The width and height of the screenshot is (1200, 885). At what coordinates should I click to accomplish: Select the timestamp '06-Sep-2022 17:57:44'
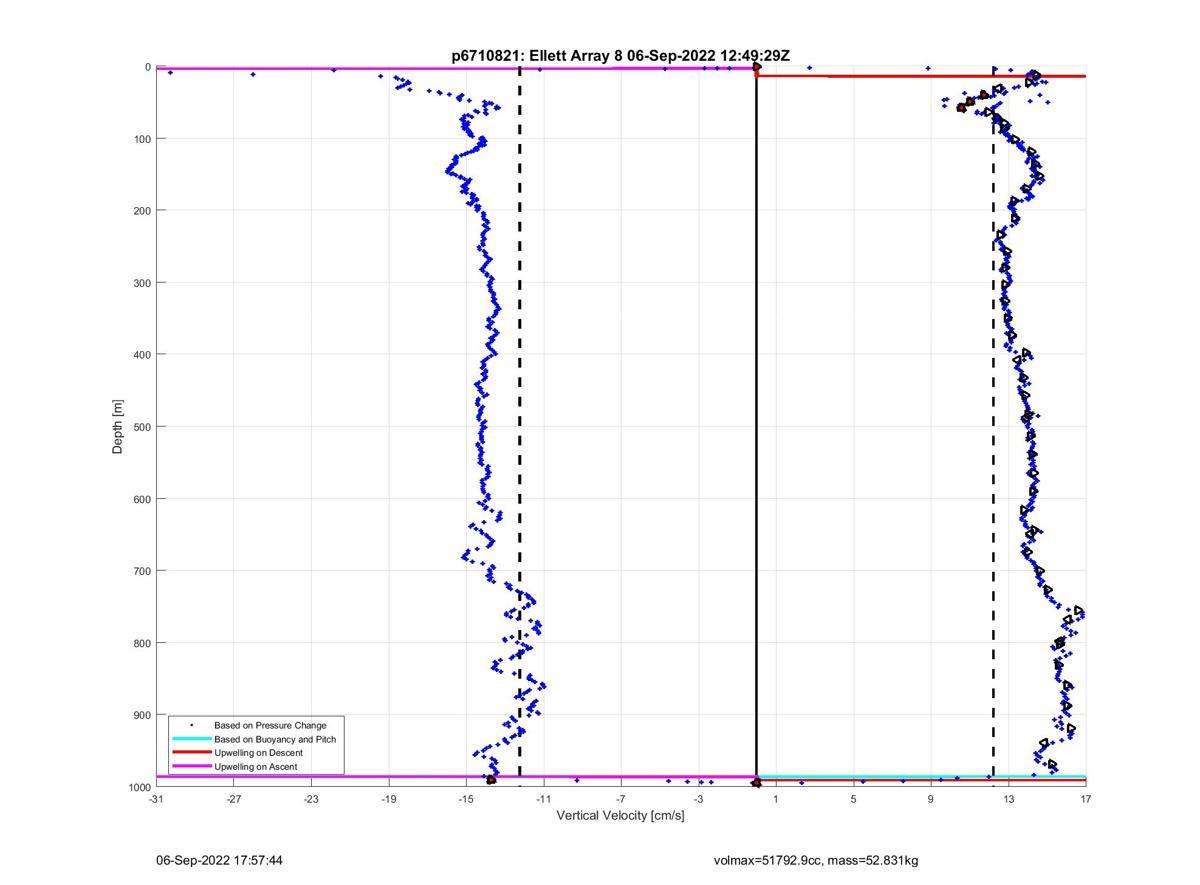[219, 860]
